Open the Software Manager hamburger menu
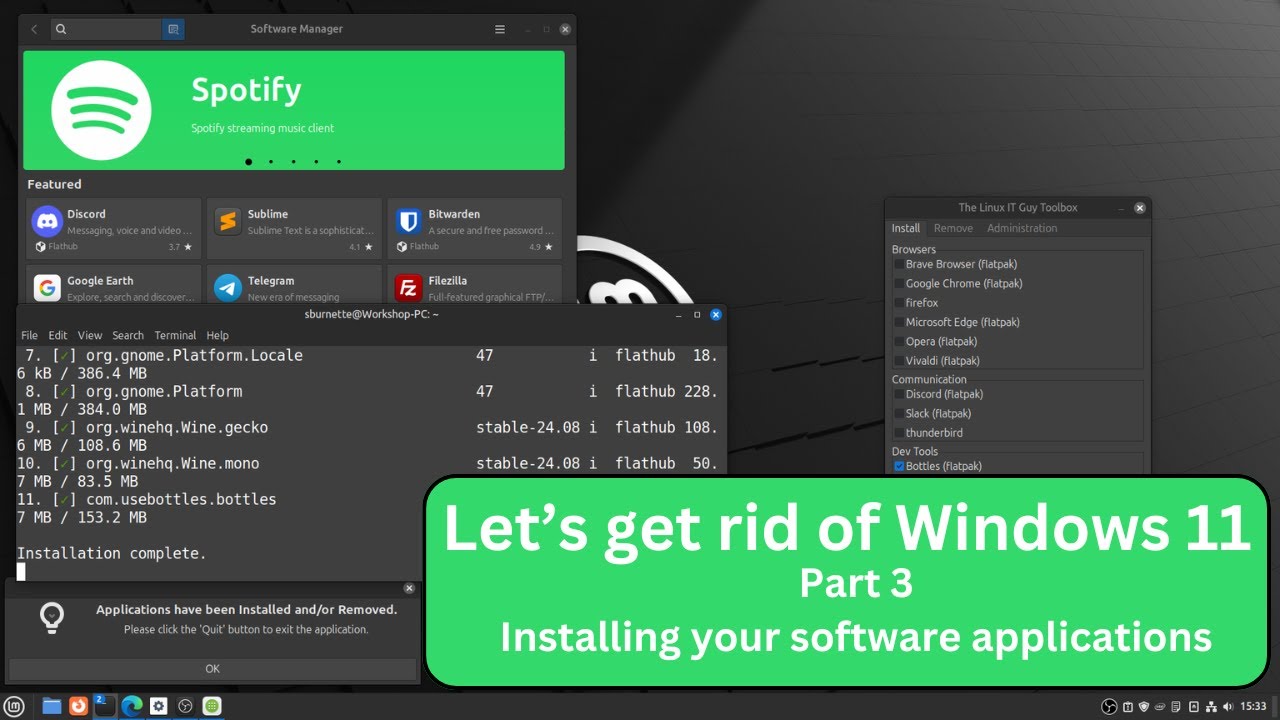The height and width of the screenshot is (720, 1280). pyautogui.click(x=500, y=29)
